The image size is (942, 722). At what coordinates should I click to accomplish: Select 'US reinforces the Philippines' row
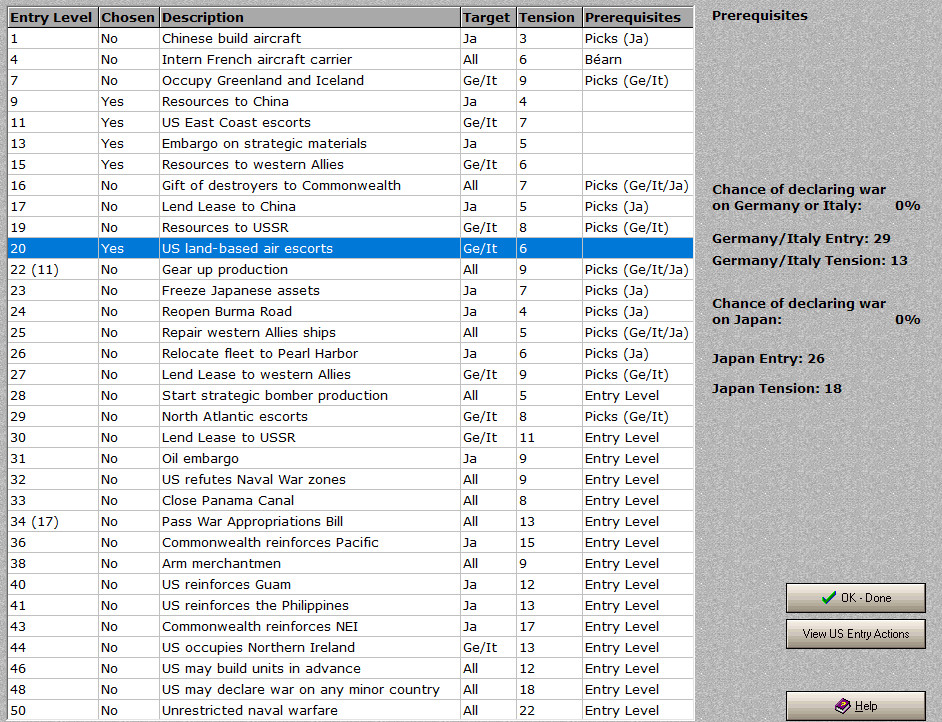click(x=350, y=606)
